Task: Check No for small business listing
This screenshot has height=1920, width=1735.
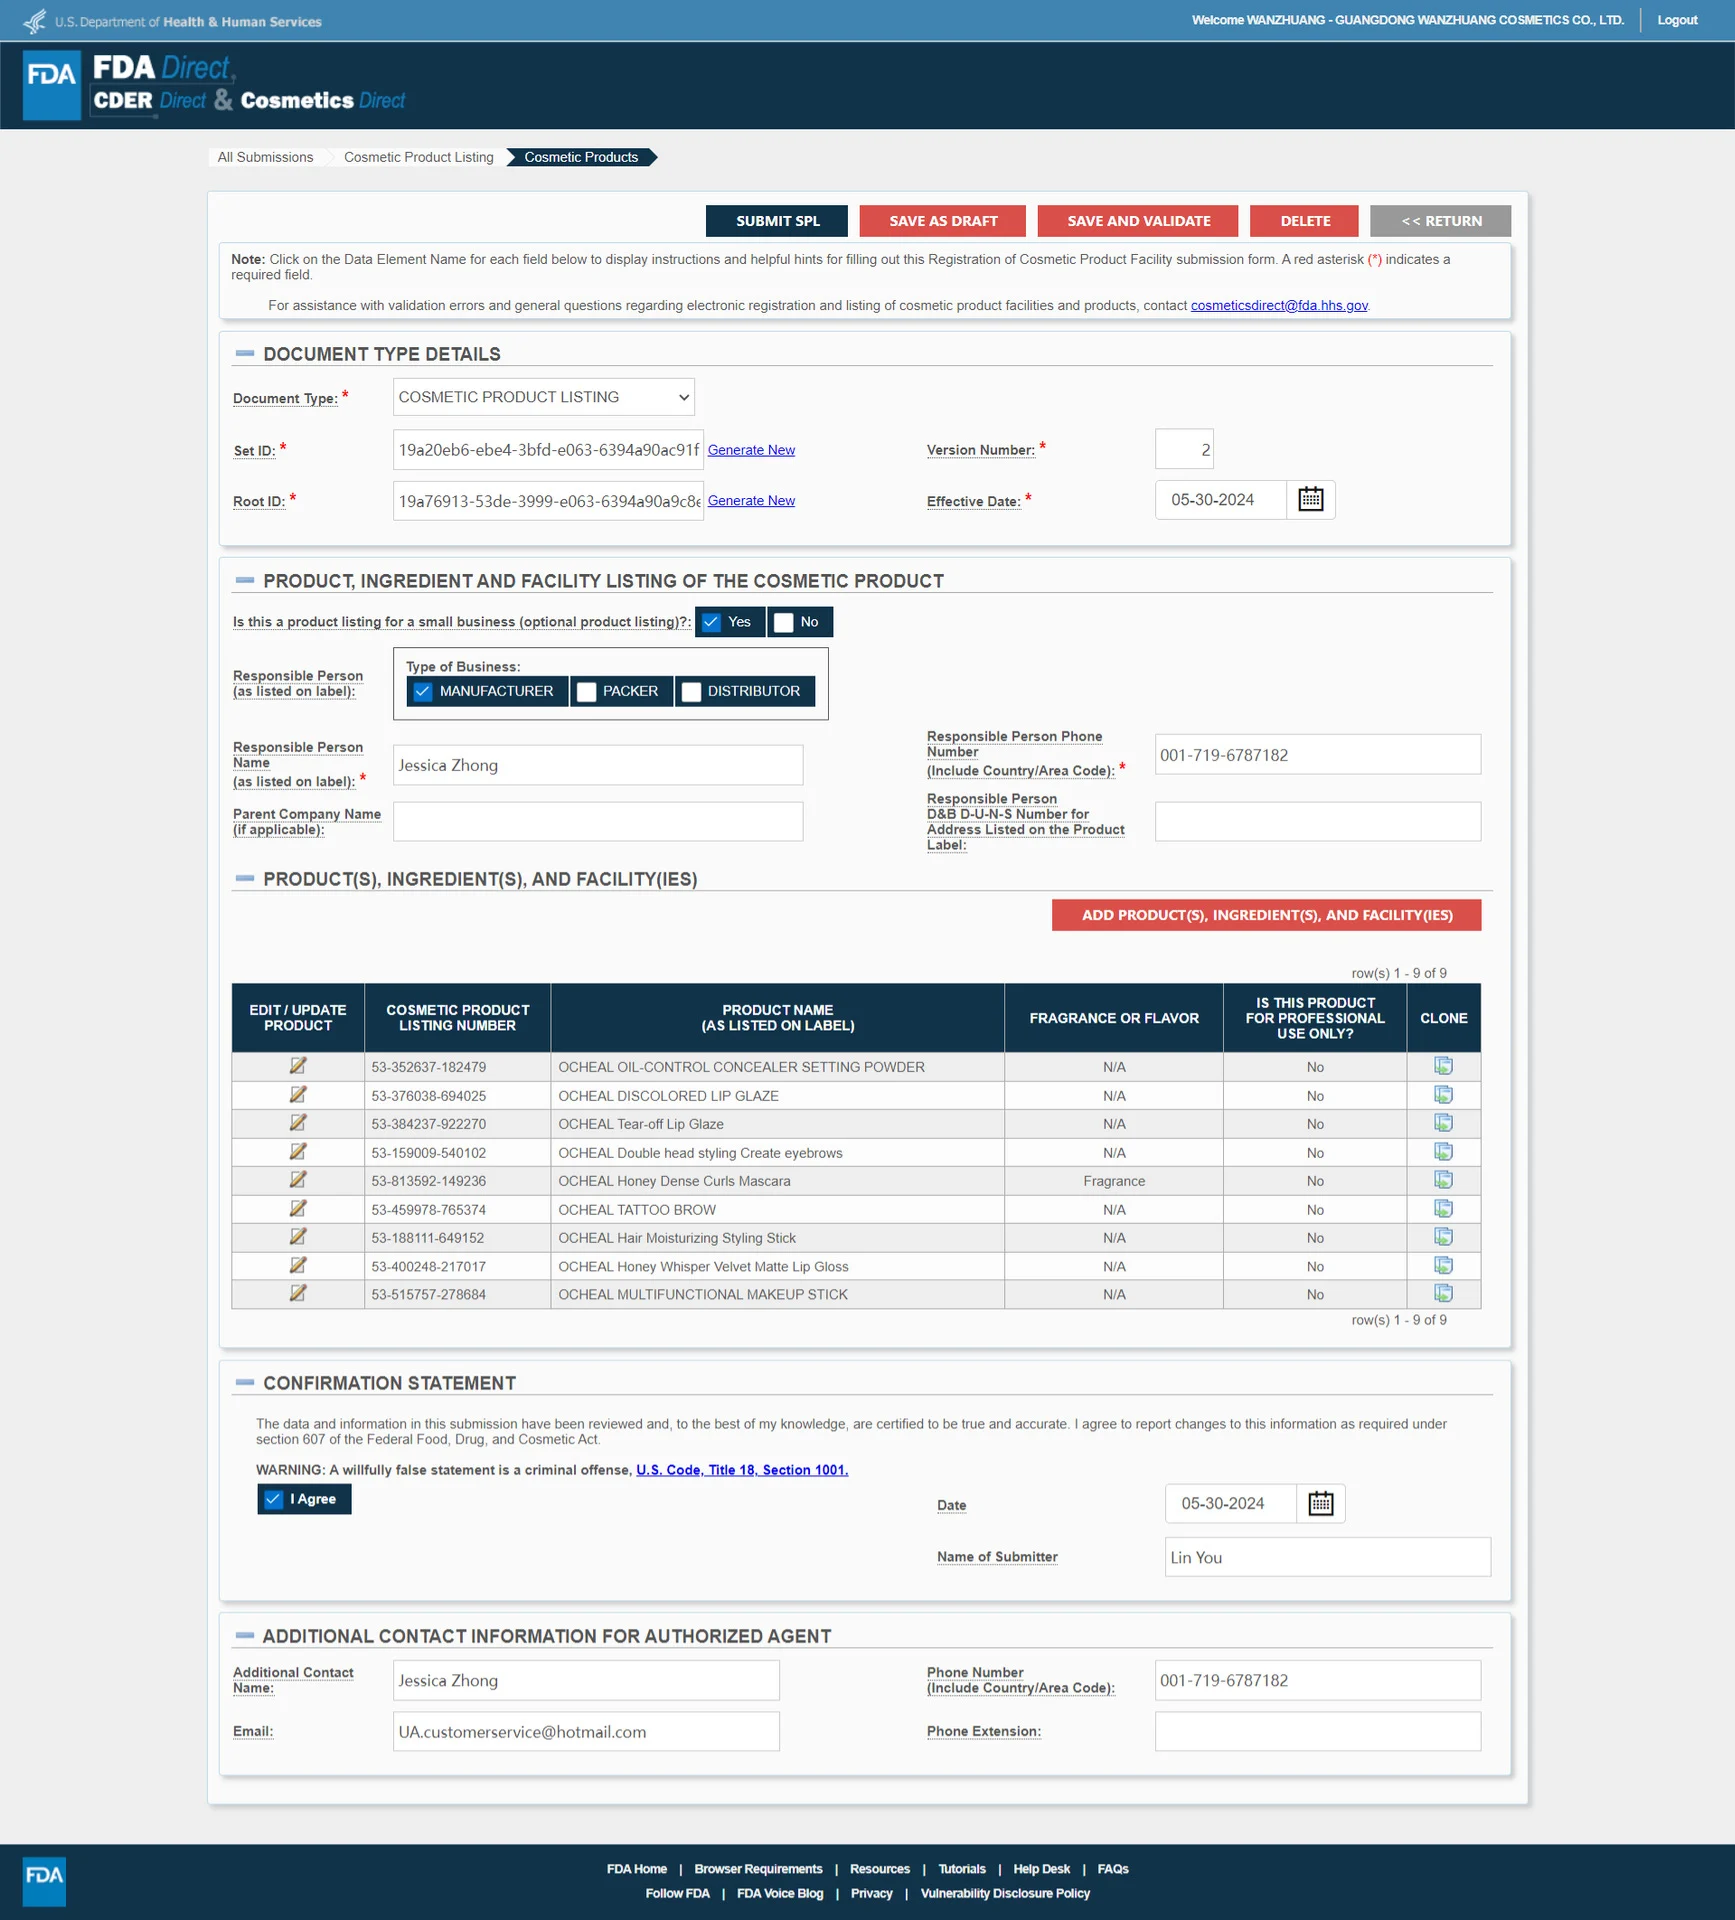Action: pyautogui.click(x=784, y=622)
